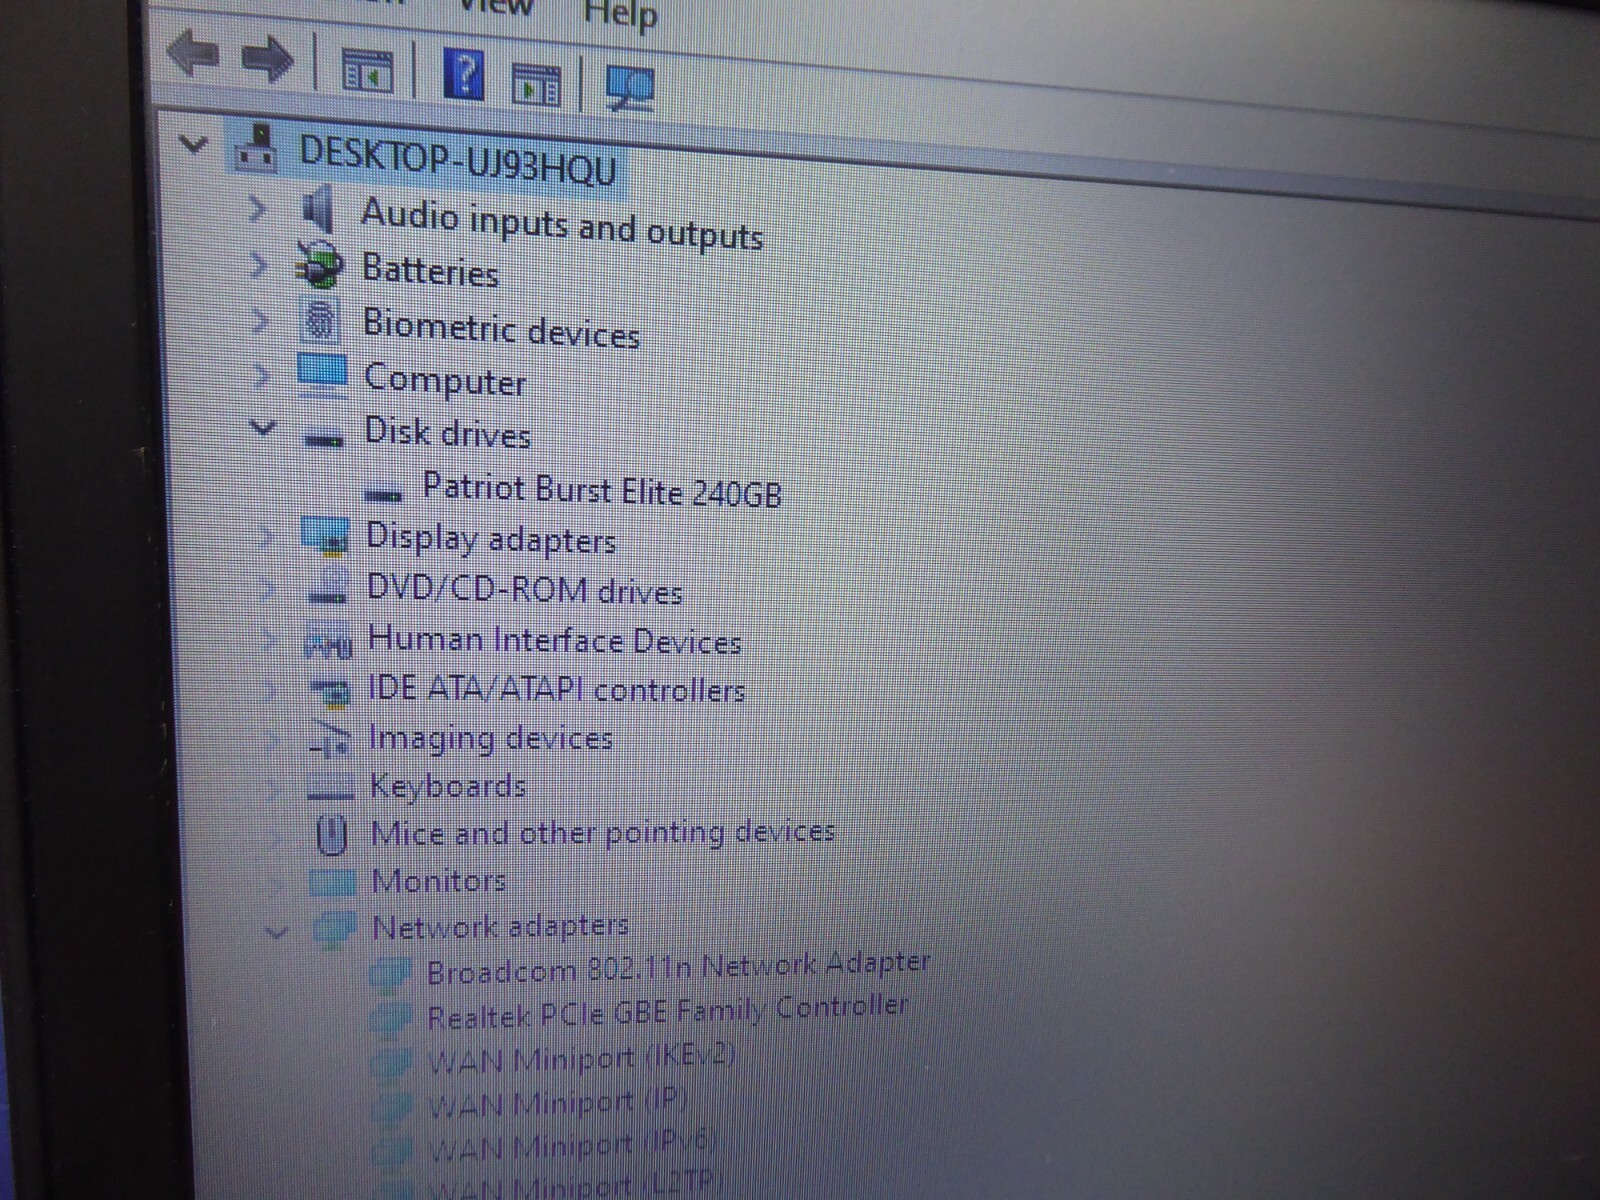The image size is (1600, 1200).
Task: Click the Display adapters icon
Action: point(326,536)
